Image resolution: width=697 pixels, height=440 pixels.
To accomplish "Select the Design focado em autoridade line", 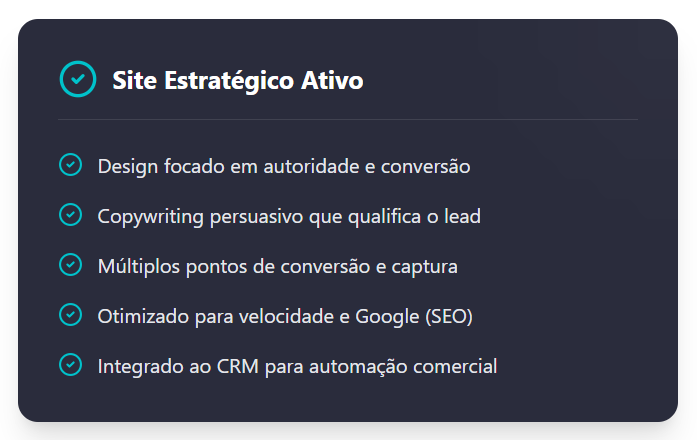I will (x=284, y=167).
